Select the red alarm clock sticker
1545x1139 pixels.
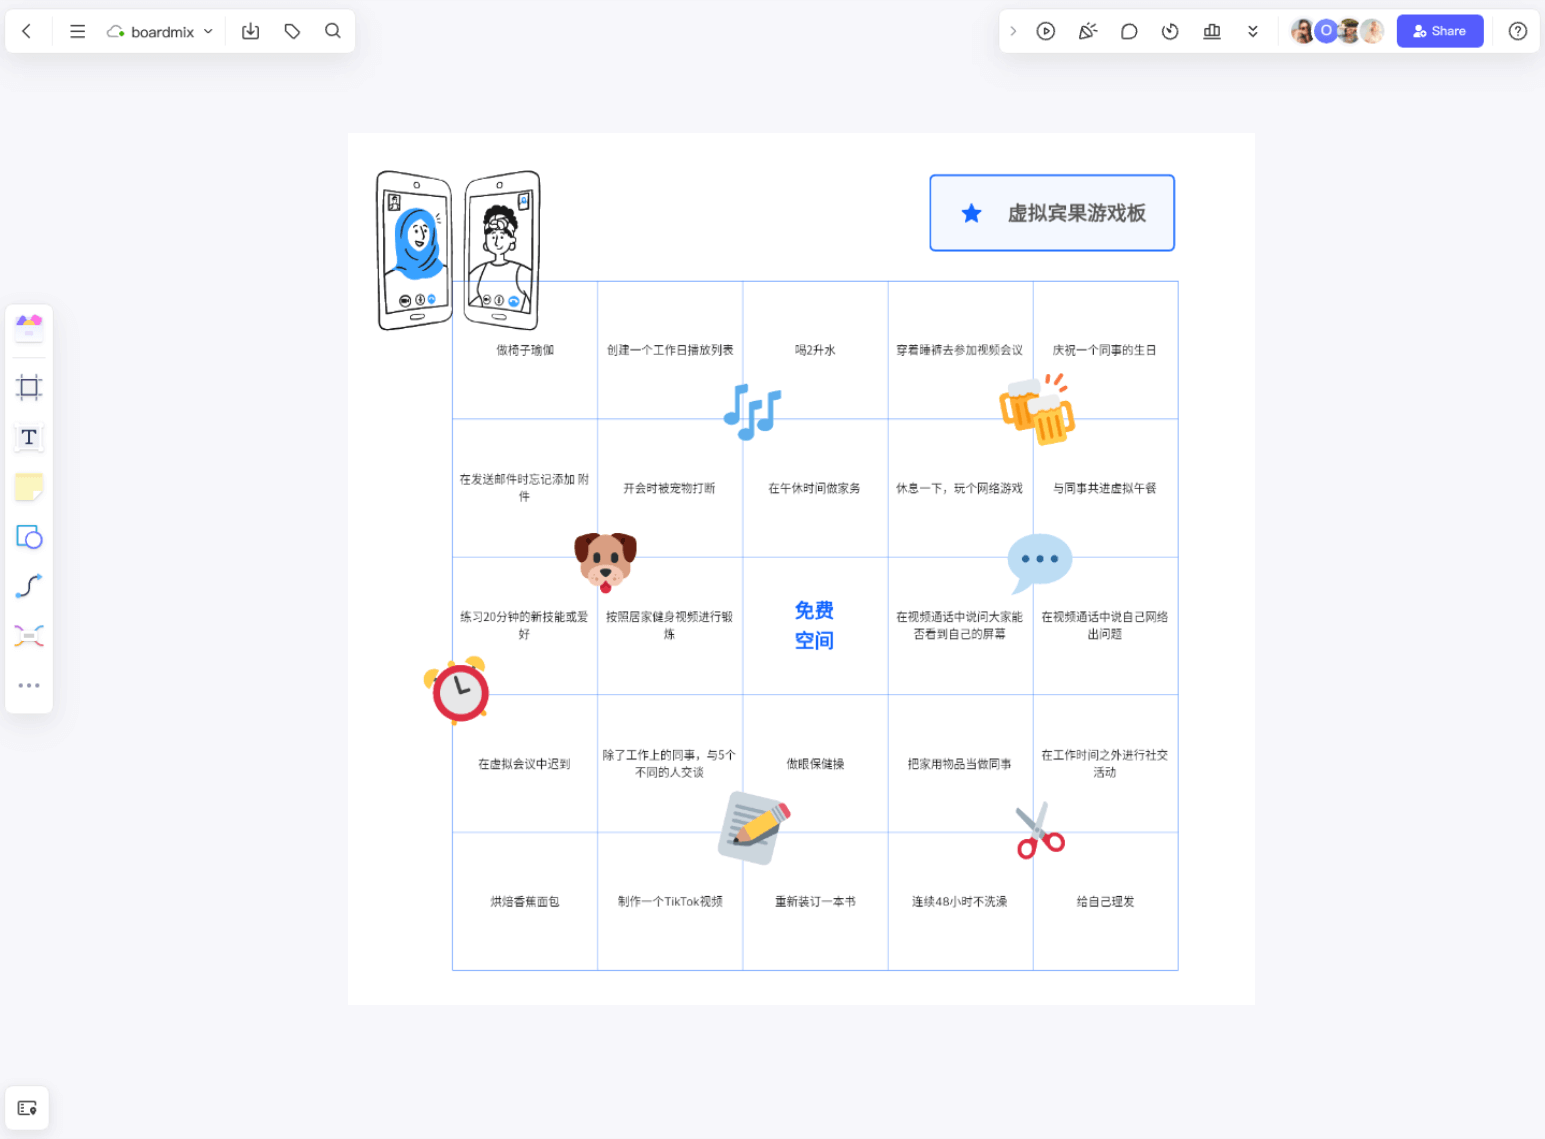458,690
